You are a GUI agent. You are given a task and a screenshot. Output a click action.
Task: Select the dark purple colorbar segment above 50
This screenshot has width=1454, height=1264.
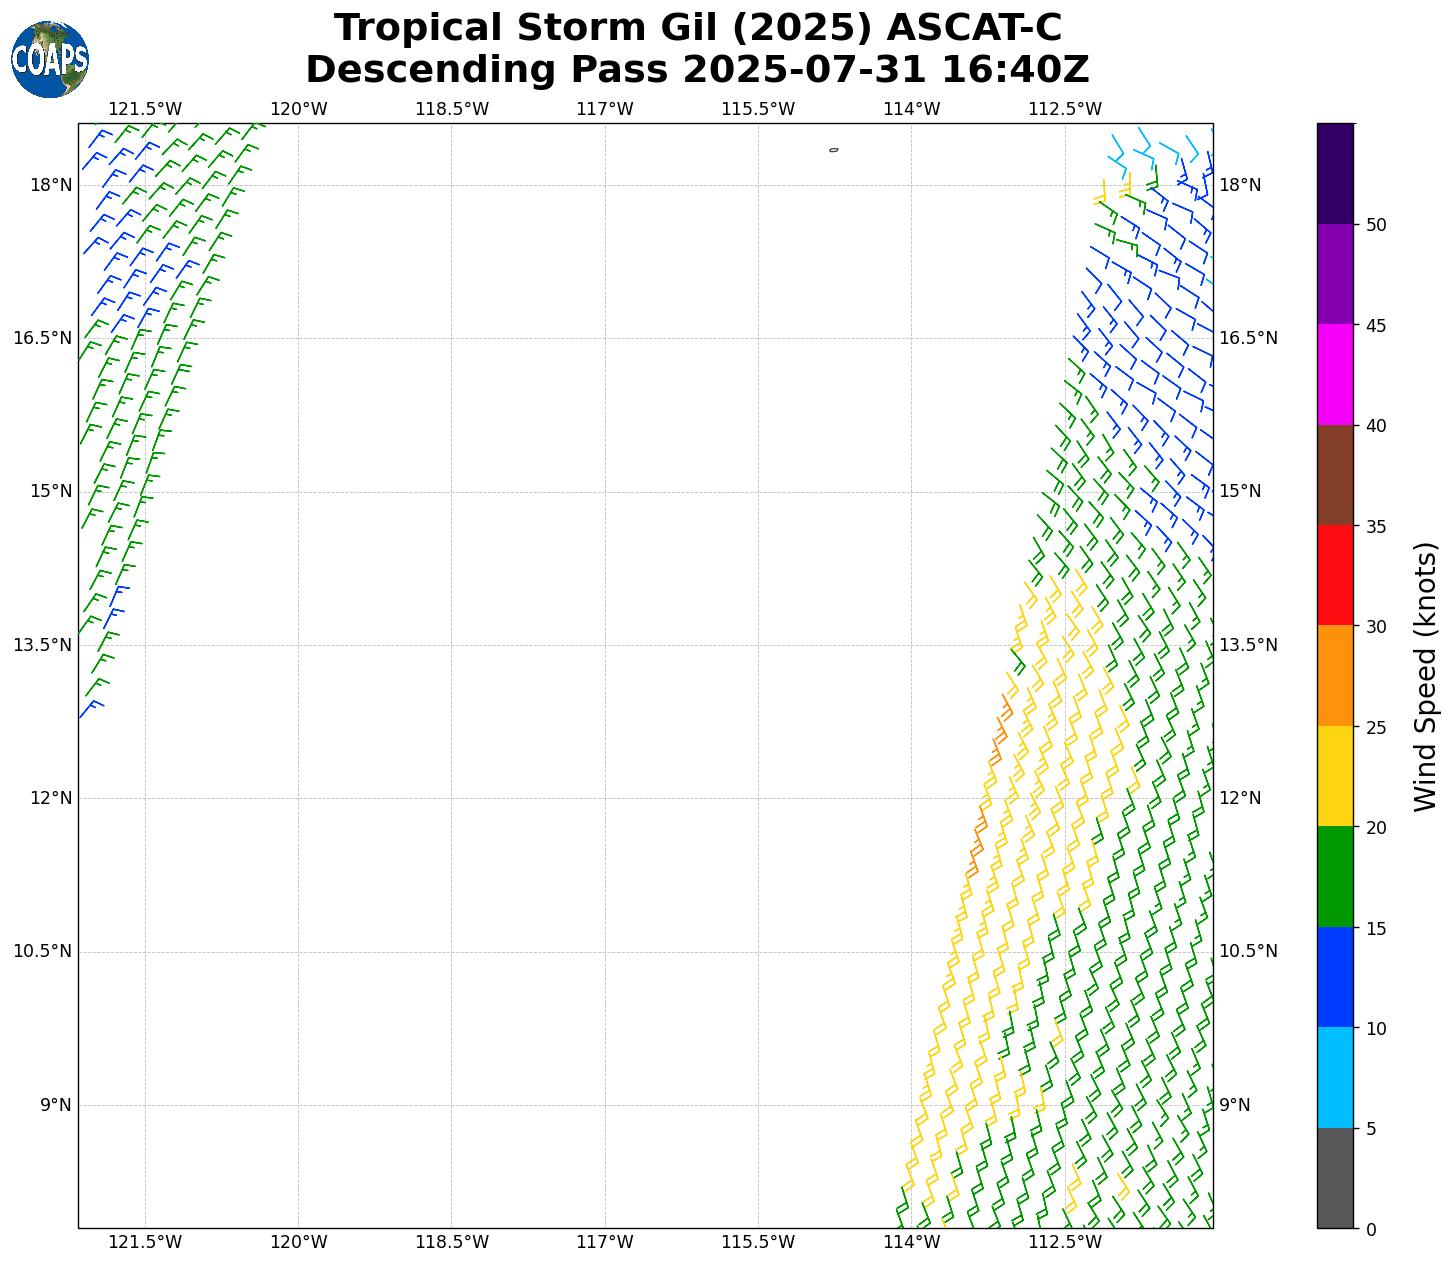click(1334, 173)
